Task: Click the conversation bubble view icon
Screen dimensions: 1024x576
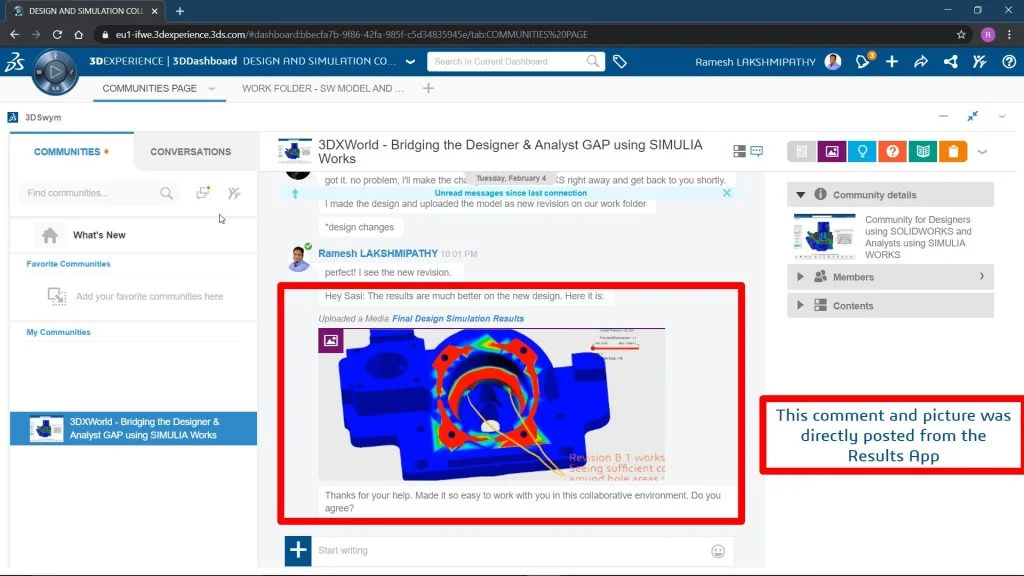Action: [757, 151]
